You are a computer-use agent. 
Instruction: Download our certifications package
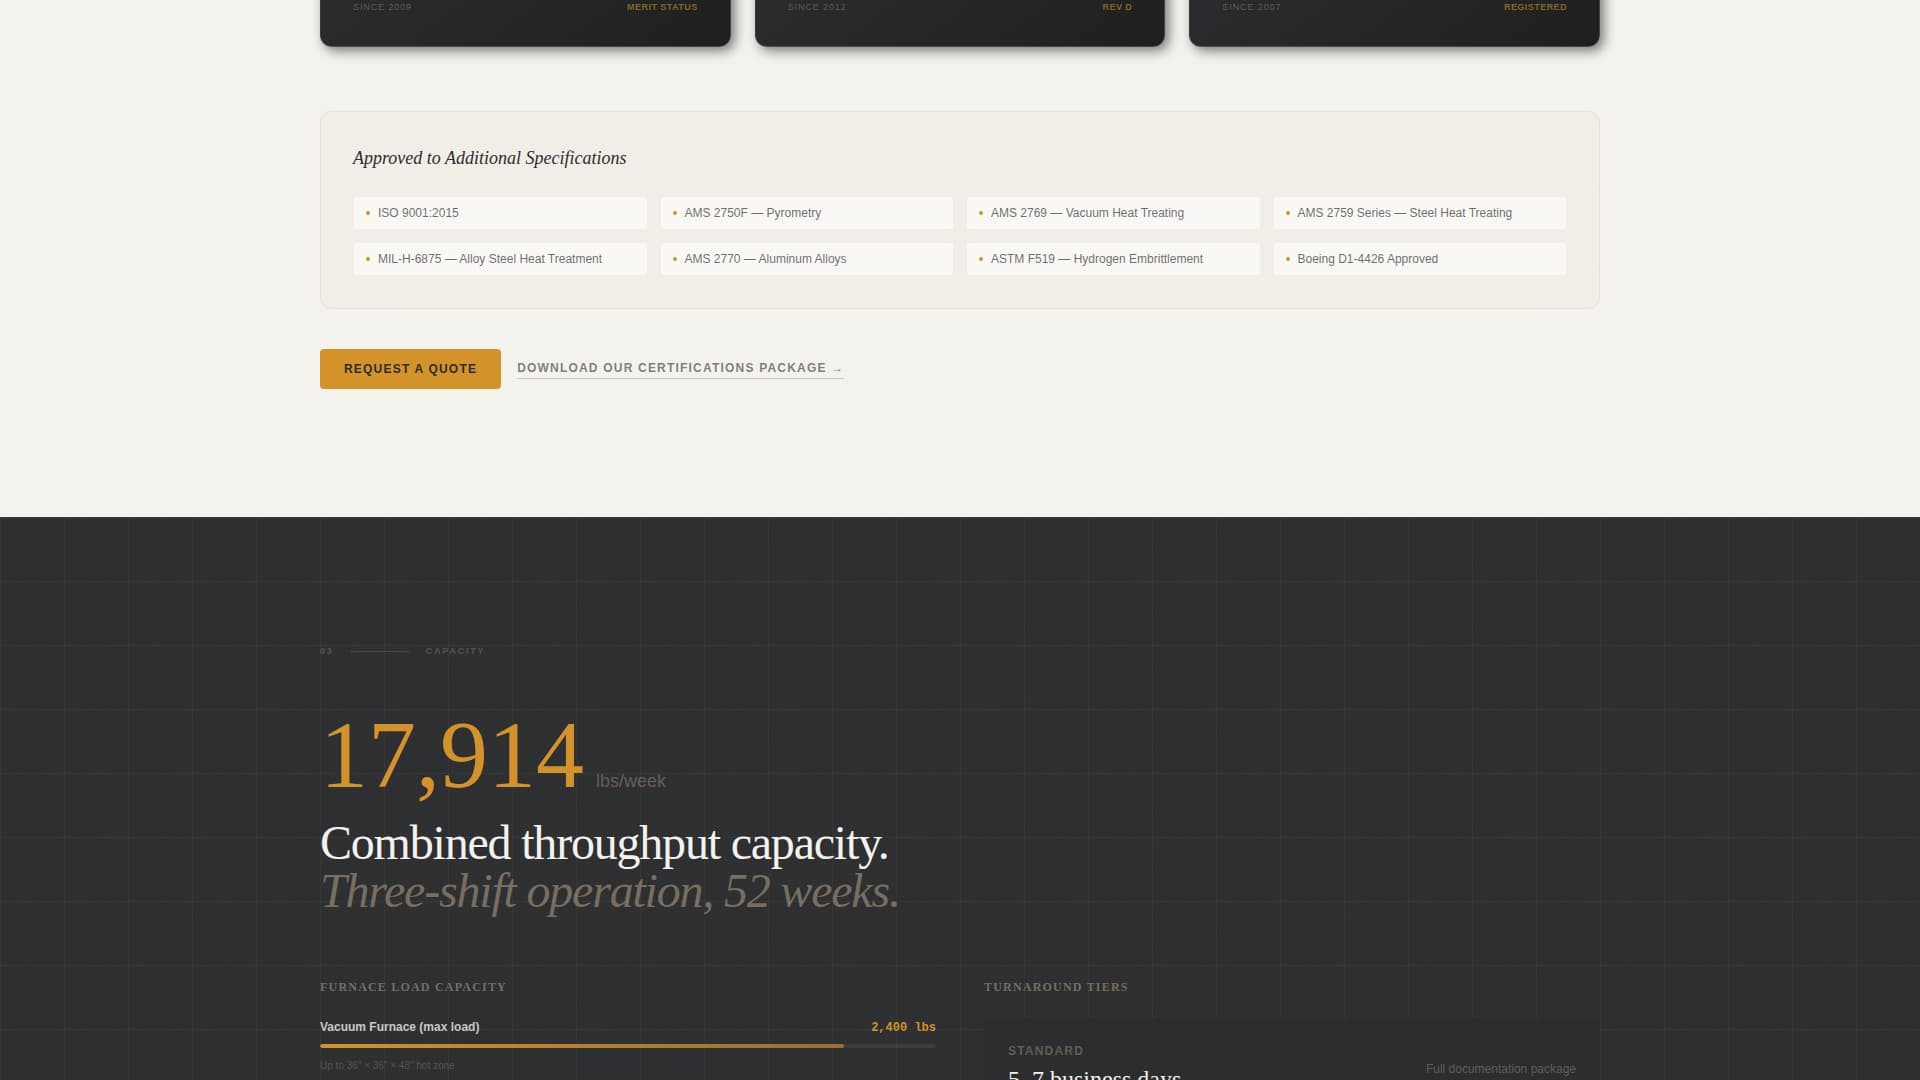[x=679, y=368]
